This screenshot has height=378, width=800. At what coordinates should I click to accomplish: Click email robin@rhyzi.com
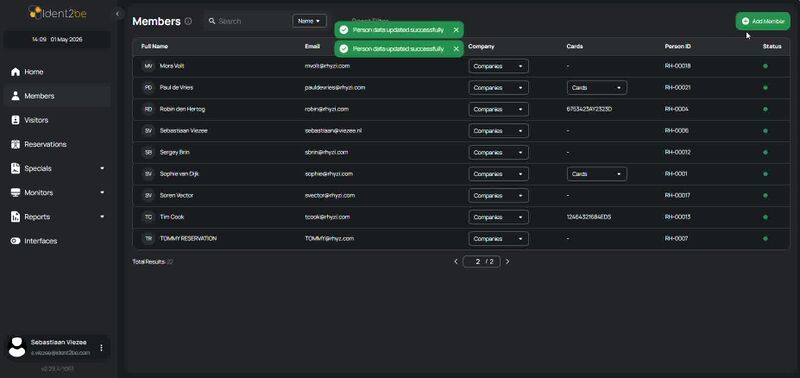[327, 109]
